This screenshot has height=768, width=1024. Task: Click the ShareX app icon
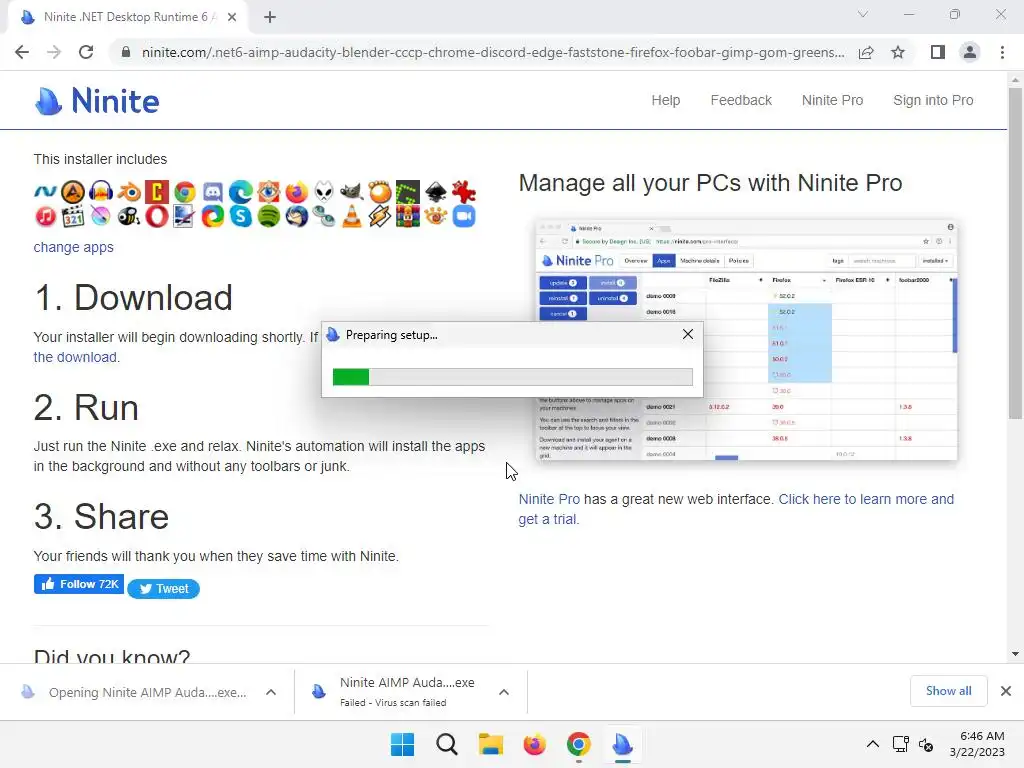coord(213,216)
